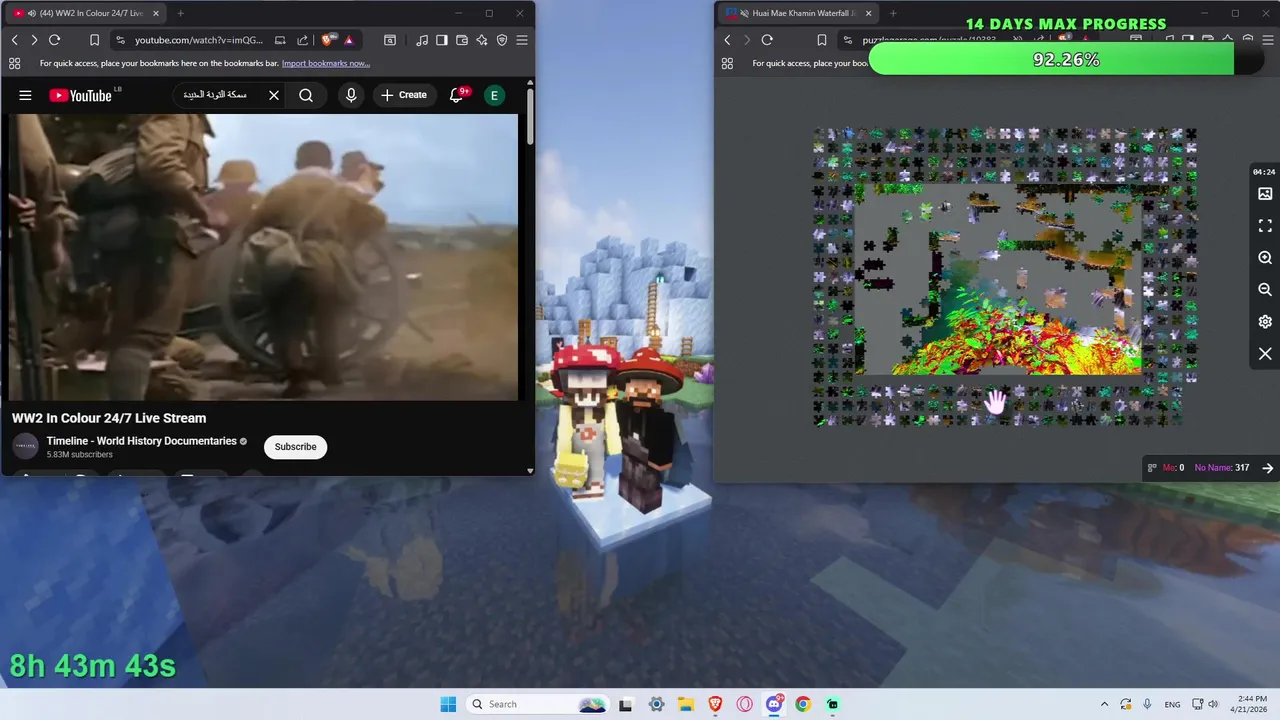Click the arrow next to No Name: 317
Screen dimensions: 1280x720
(x=1267, y=468)
